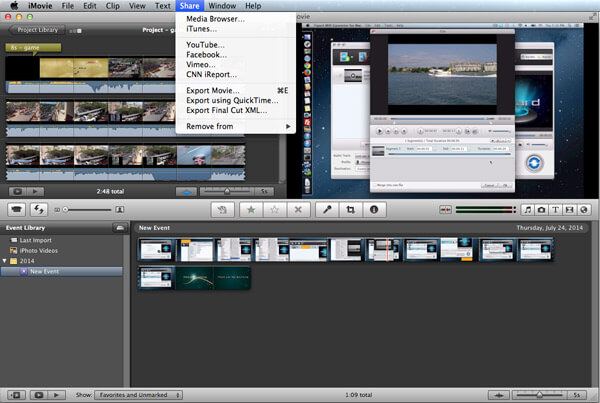Select first event clip thumbnail

point(156,249)
